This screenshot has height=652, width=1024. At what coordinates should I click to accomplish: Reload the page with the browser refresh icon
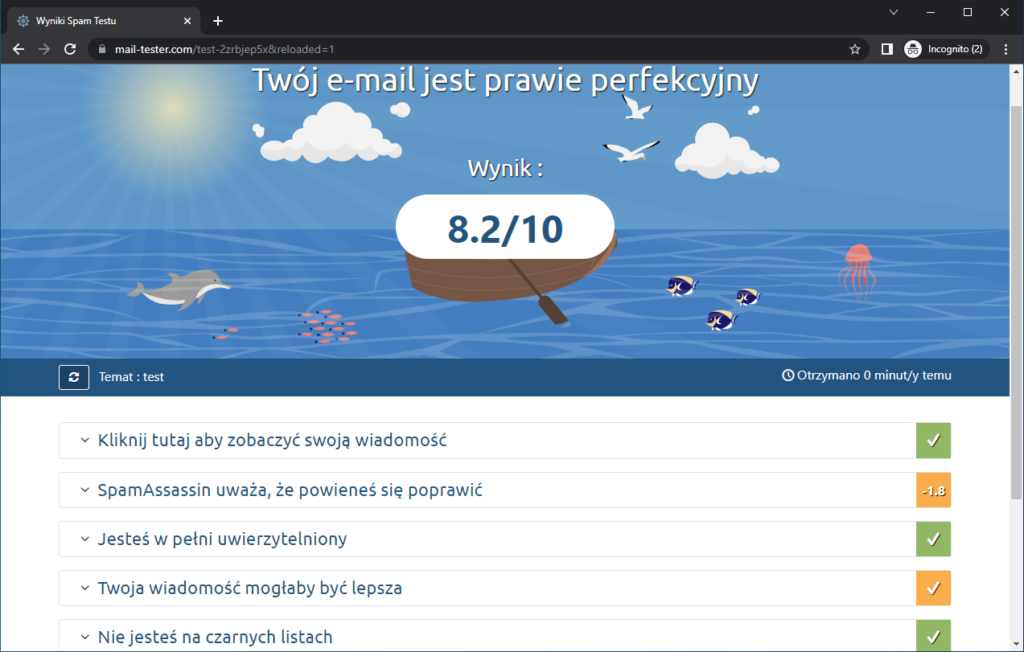click(69, 47)
